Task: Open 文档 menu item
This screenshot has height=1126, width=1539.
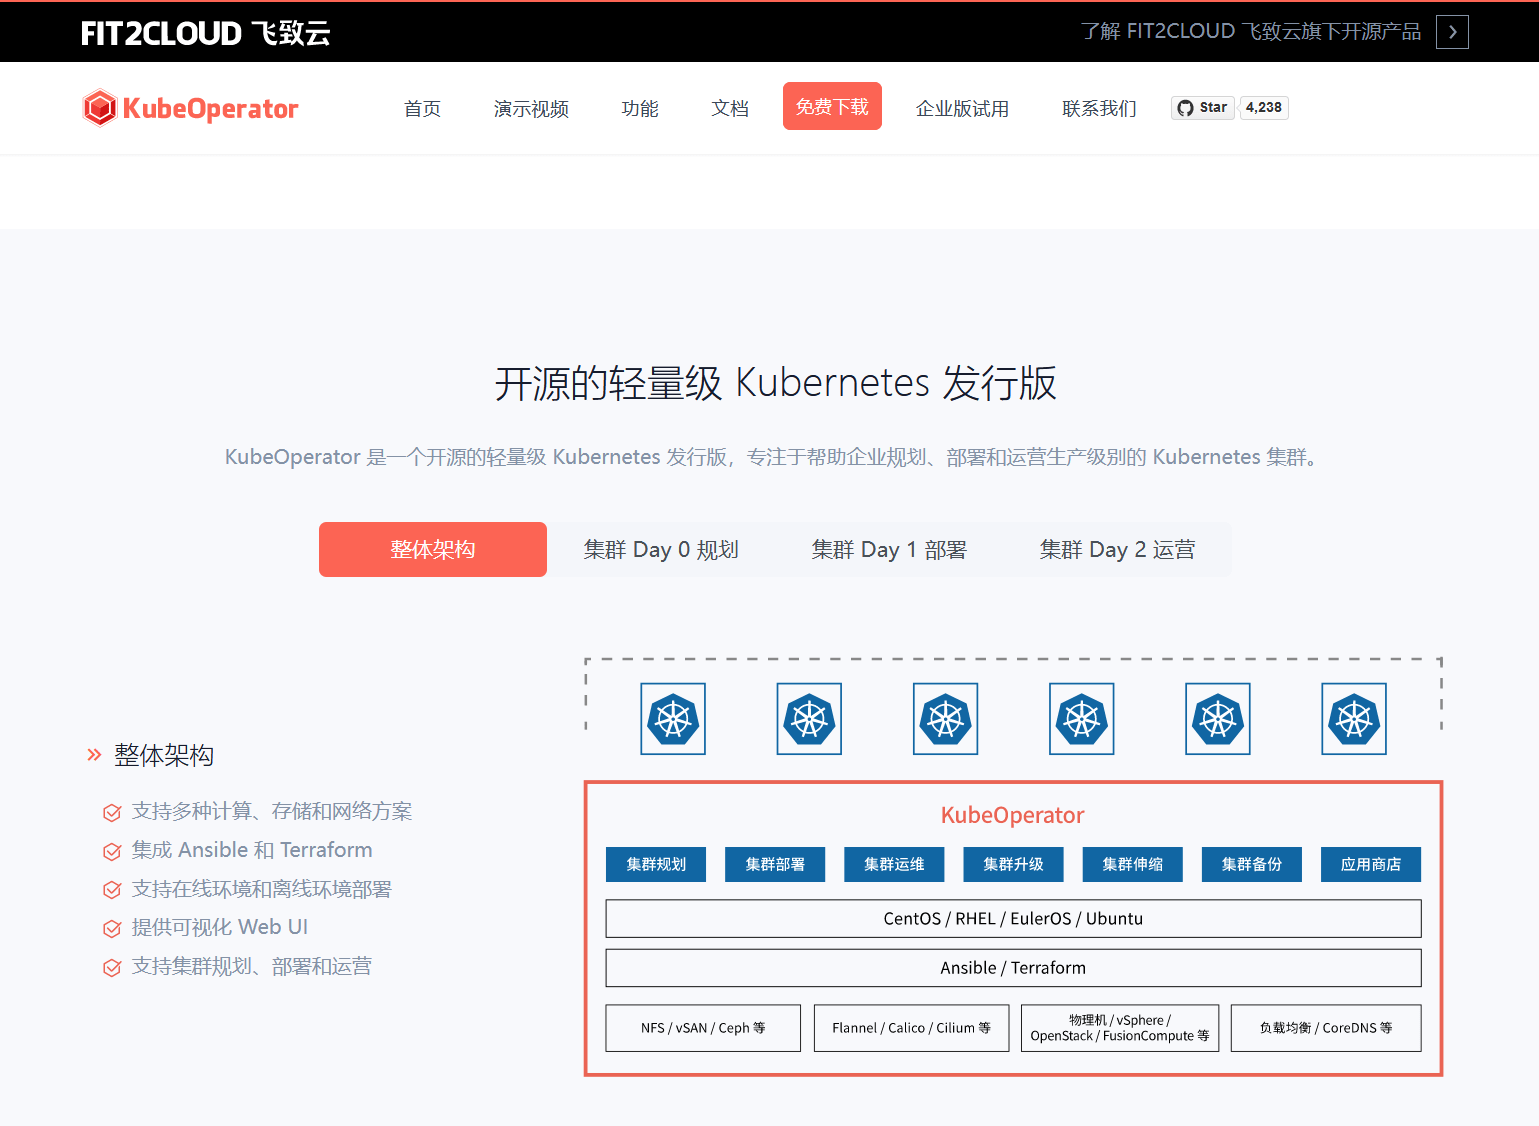Action: [730, 108]
